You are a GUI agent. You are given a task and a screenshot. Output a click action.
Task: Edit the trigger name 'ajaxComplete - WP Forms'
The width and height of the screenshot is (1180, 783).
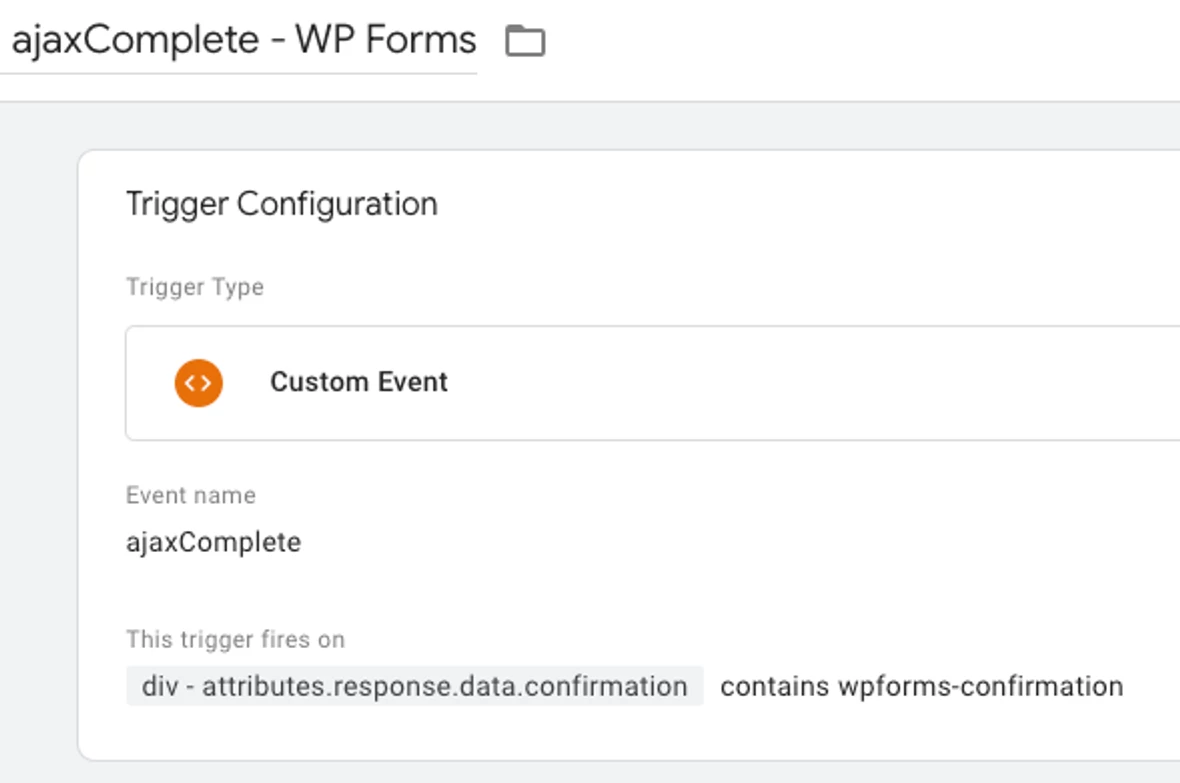click(x=243, y=41)
